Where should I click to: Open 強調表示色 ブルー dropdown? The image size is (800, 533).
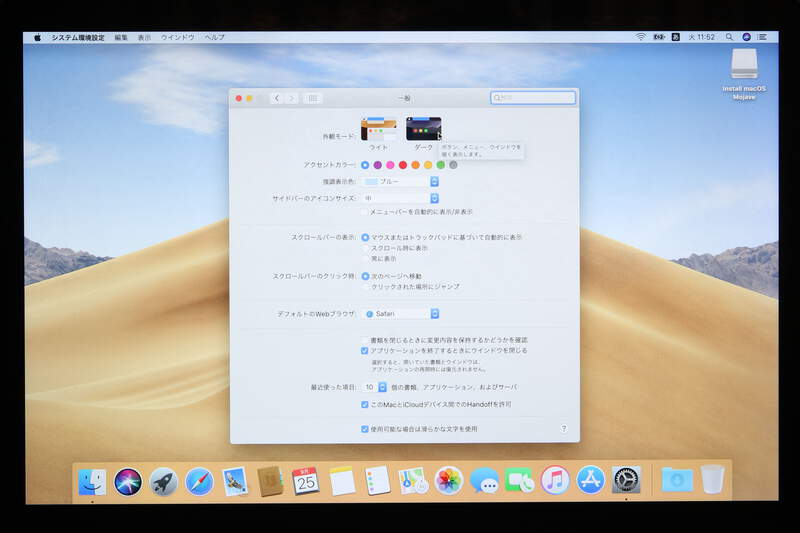point(400,182)
